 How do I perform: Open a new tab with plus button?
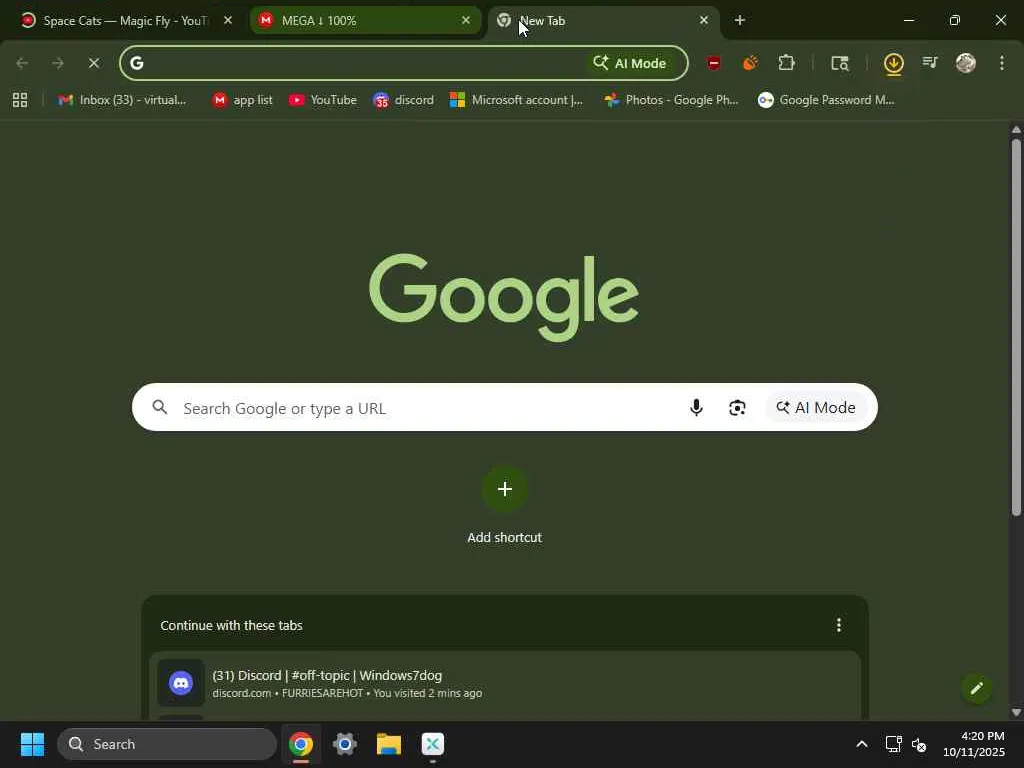tap(739, 20)
